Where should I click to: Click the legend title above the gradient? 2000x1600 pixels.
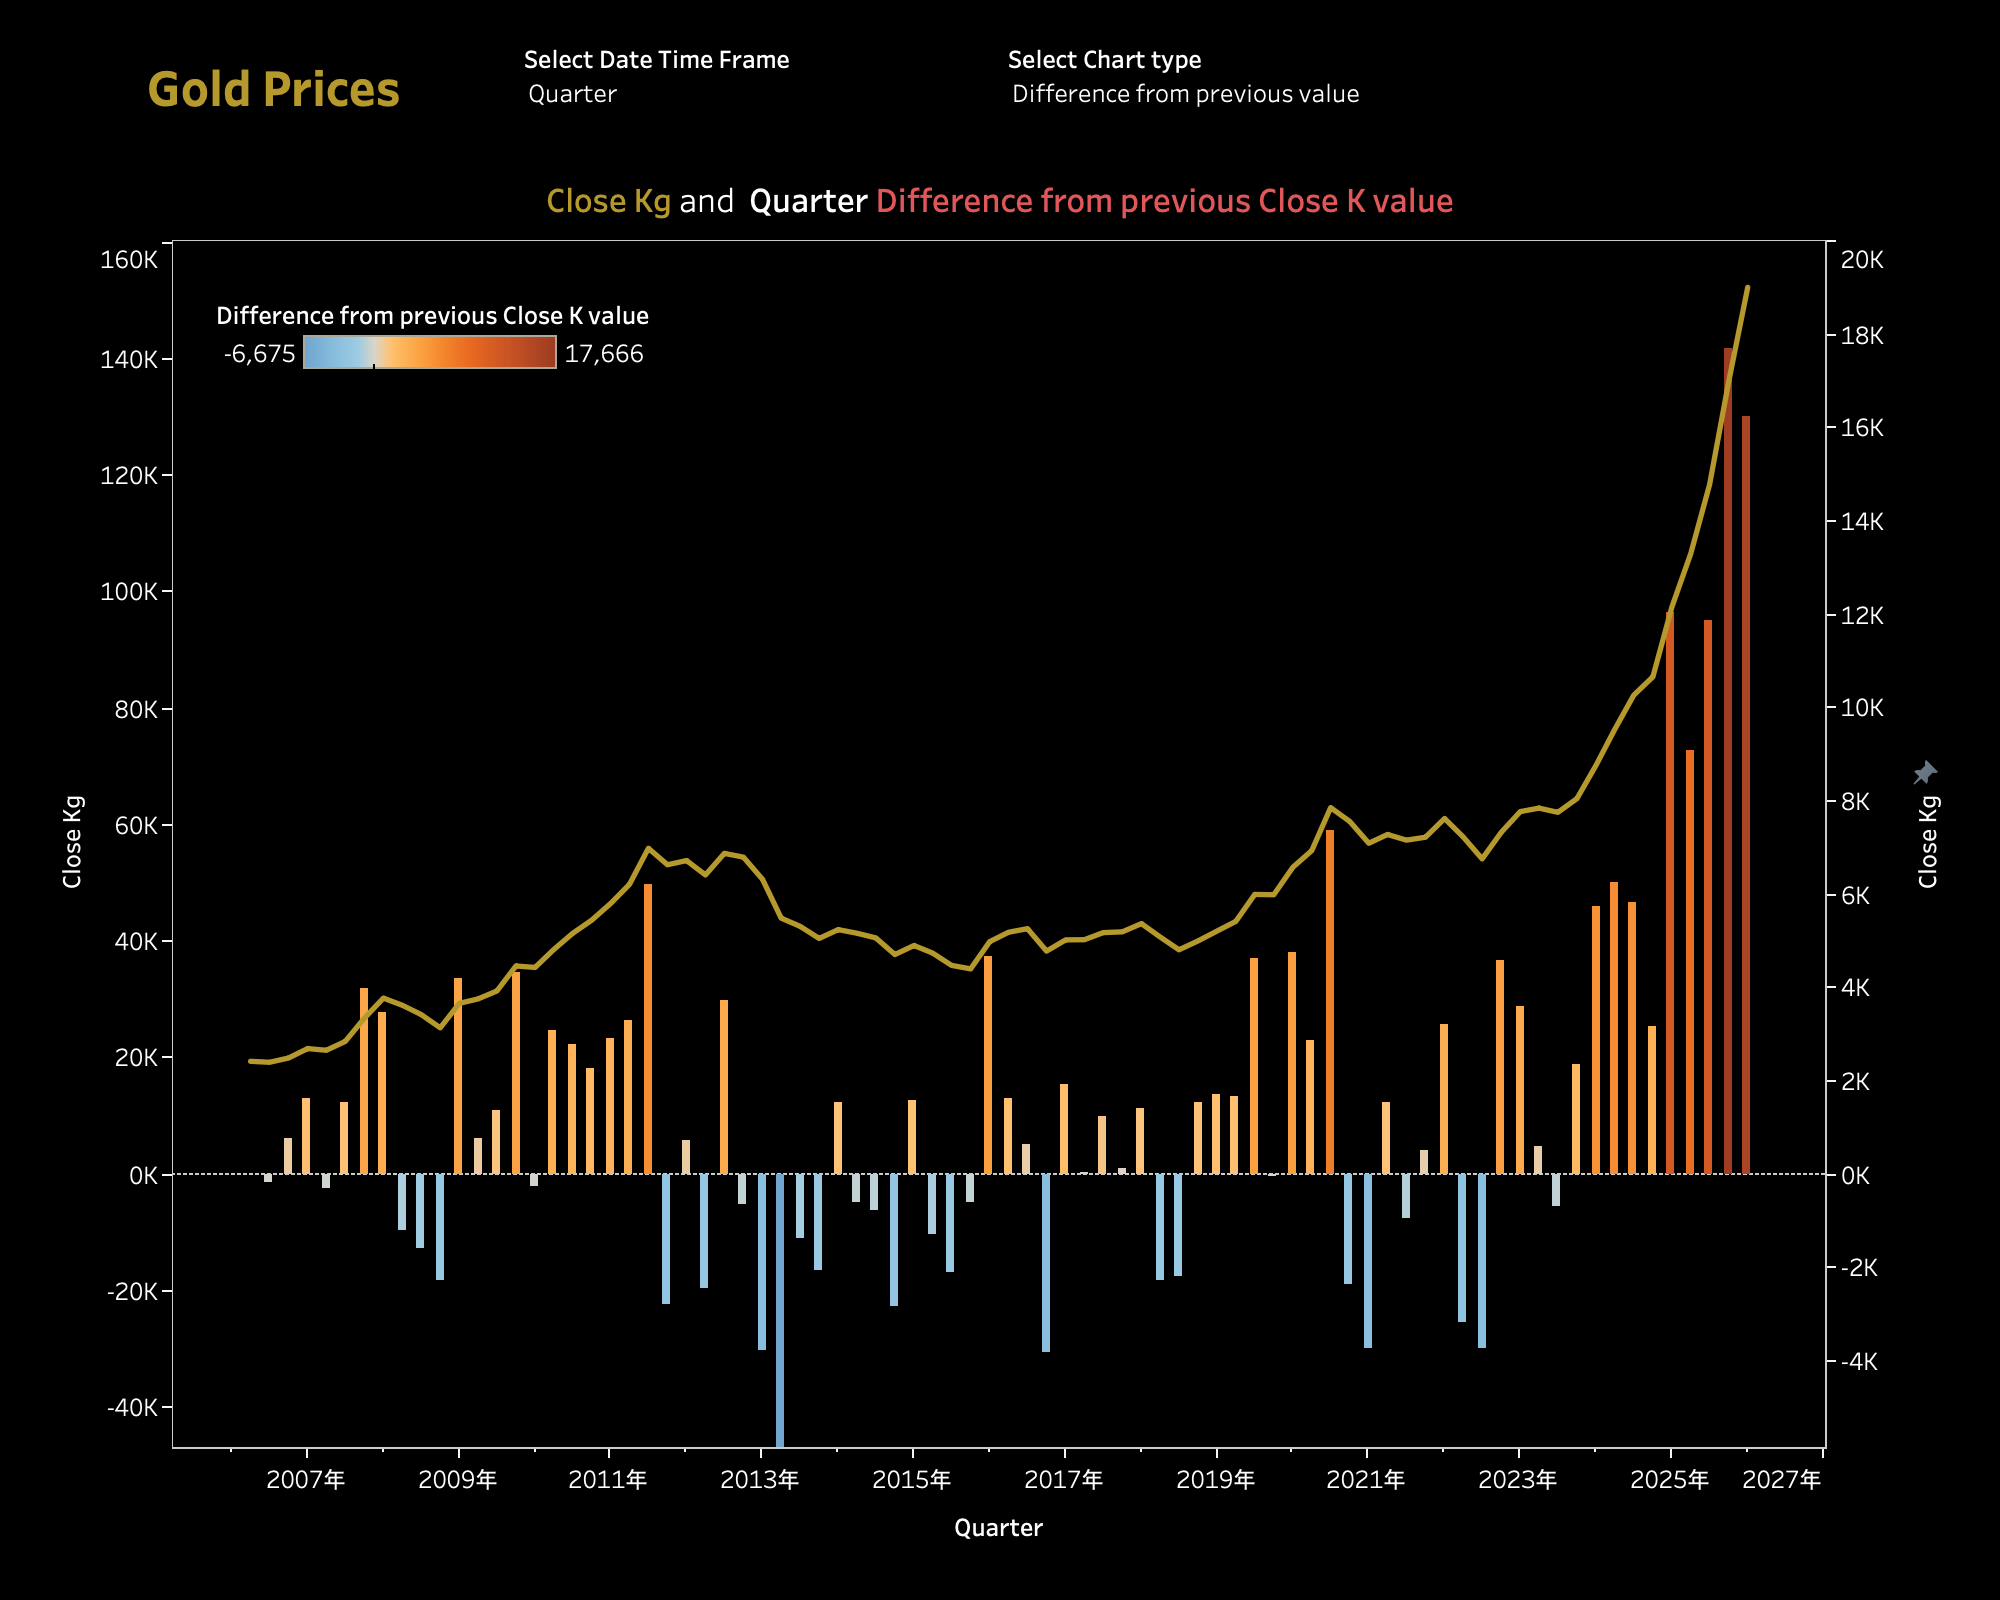[x=432, y=316]
